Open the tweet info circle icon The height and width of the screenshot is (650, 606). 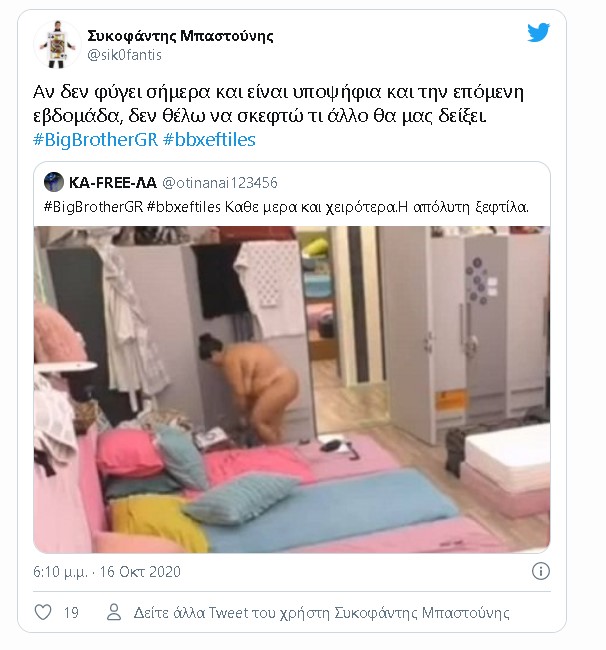click(x=541, y=571)
